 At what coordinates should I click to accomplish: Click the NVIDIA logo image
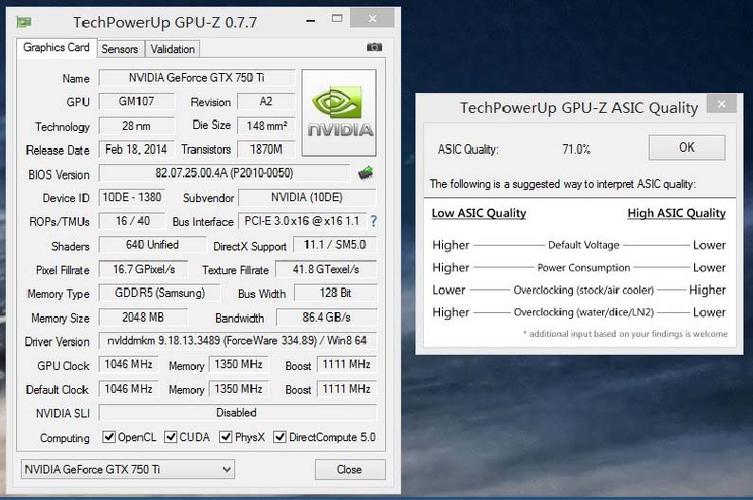click(x=339, y=113)
